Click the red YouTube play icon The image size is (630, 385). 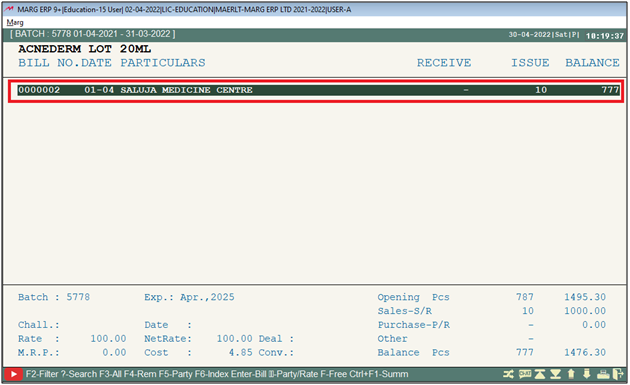(13, 374)
